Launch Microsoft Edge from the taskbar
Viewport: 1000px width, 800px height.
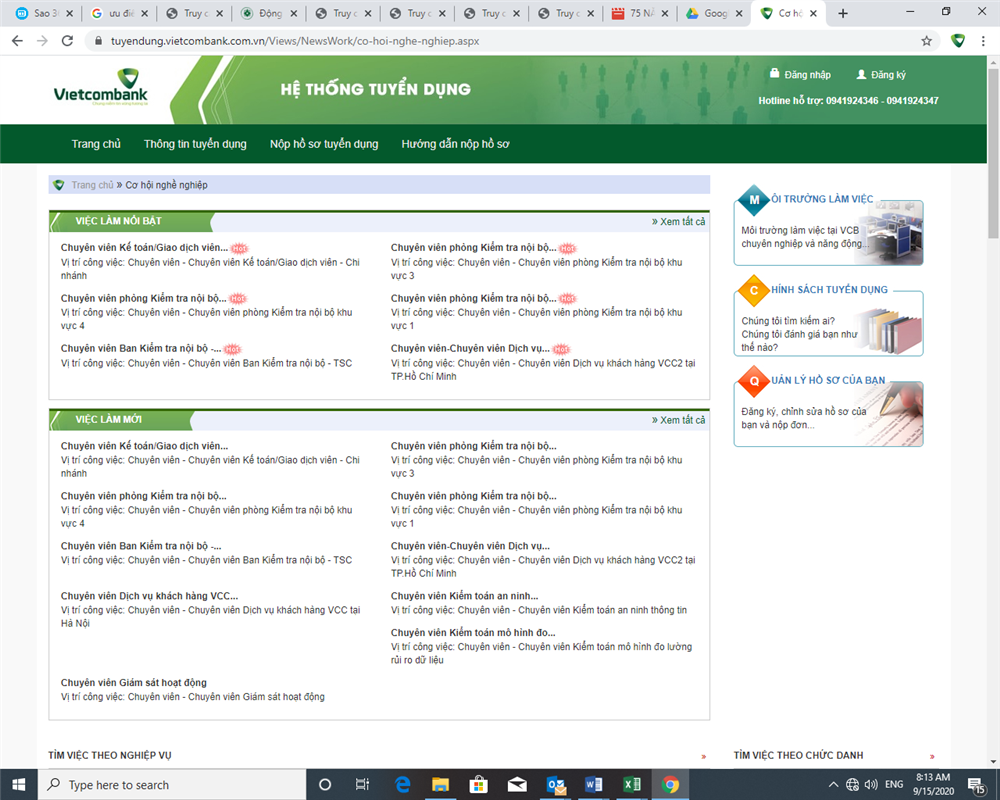pos(402,785)
